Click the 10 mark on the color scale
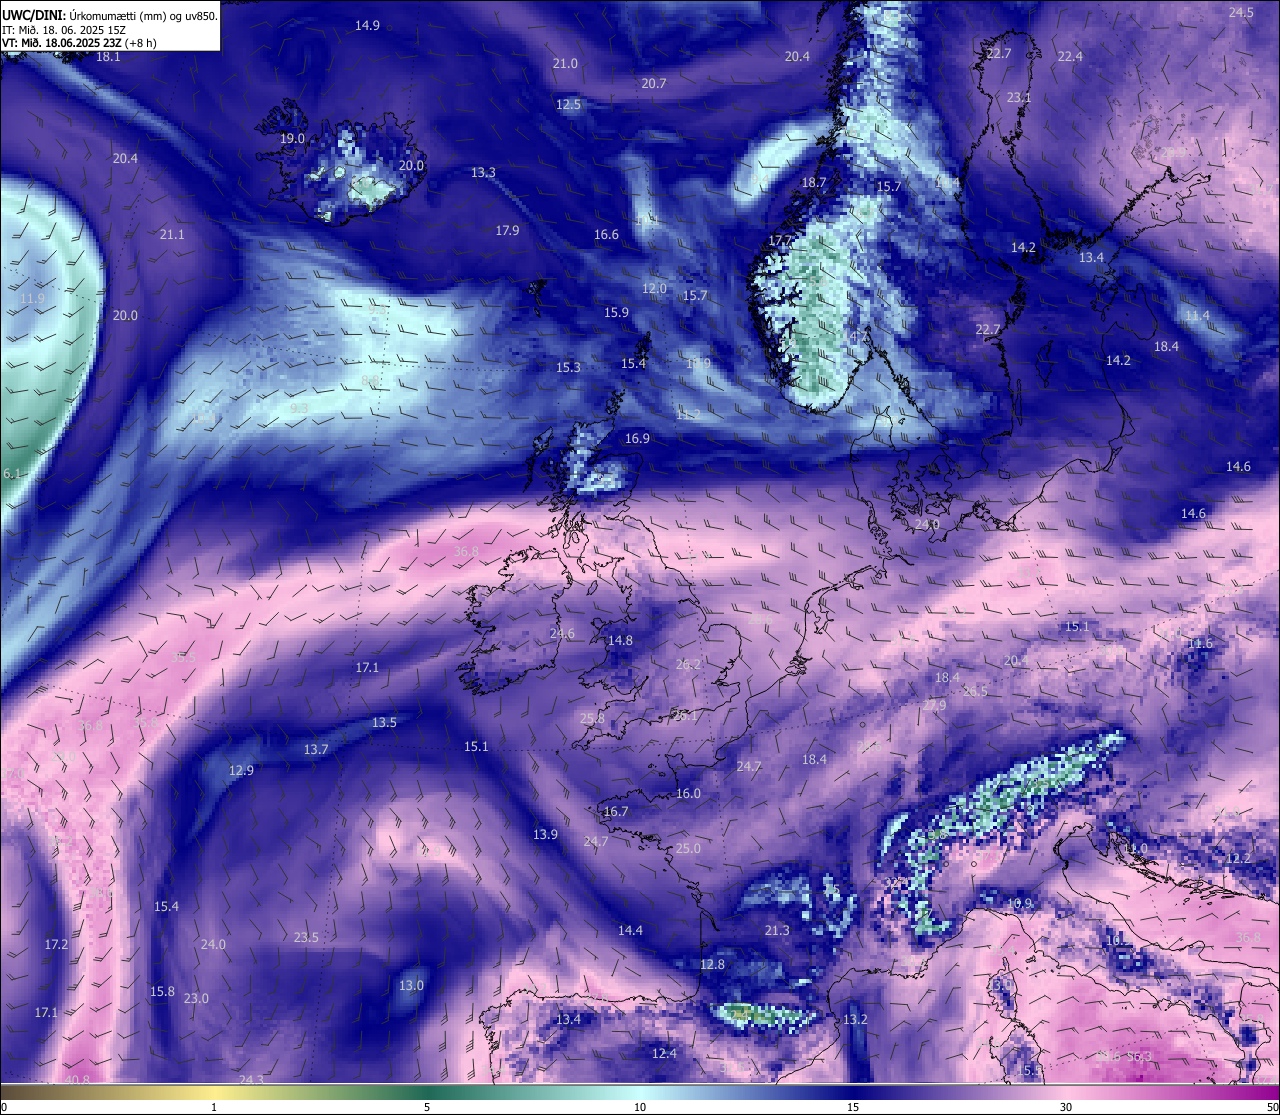This screenshot has width=1280, height=1115. point(640,1107)
